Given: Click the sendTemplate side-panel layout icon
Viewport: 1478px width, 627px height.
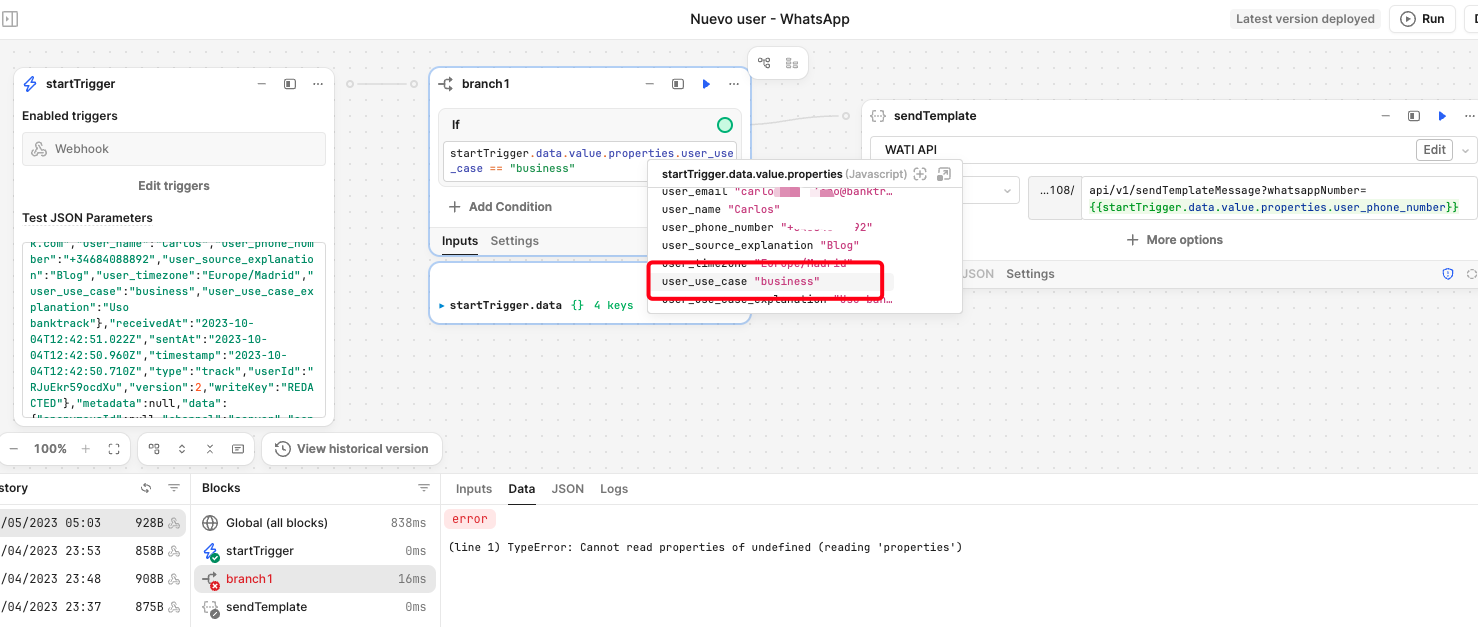Looking at the screenshot, I should pos(1413,116).
